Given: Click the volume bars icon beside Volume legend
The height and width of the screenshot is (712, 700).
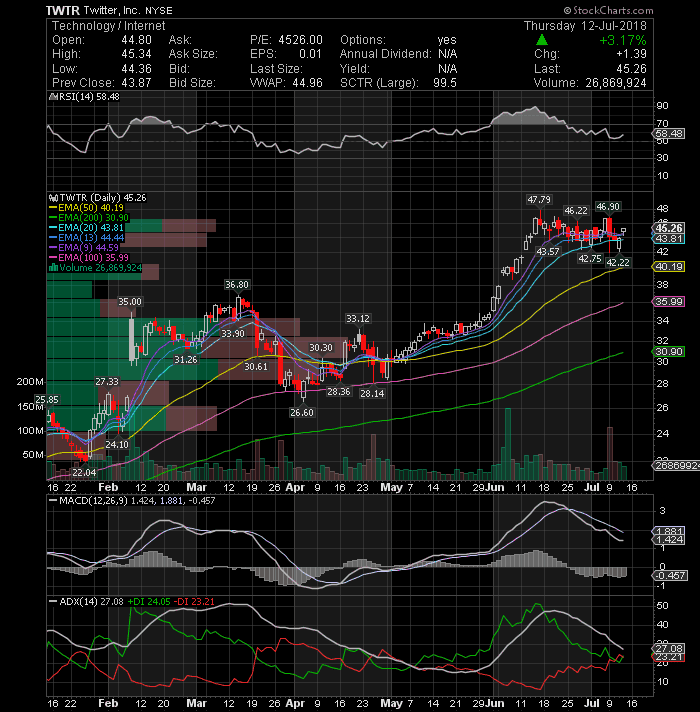Looking at the screenshot, I should coord(53,267).
